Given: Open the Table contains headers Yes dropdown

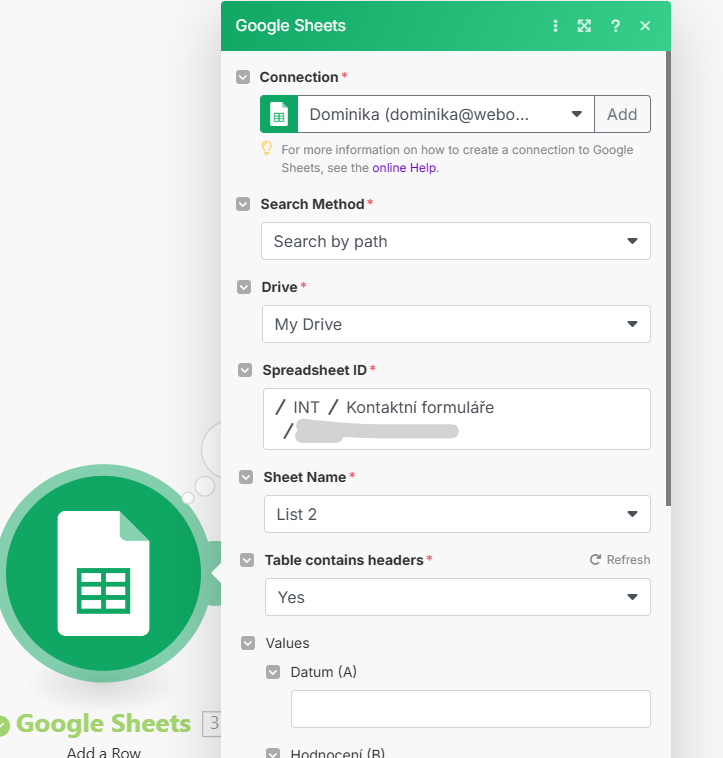Looking at the screenshot, I should 458,597.
